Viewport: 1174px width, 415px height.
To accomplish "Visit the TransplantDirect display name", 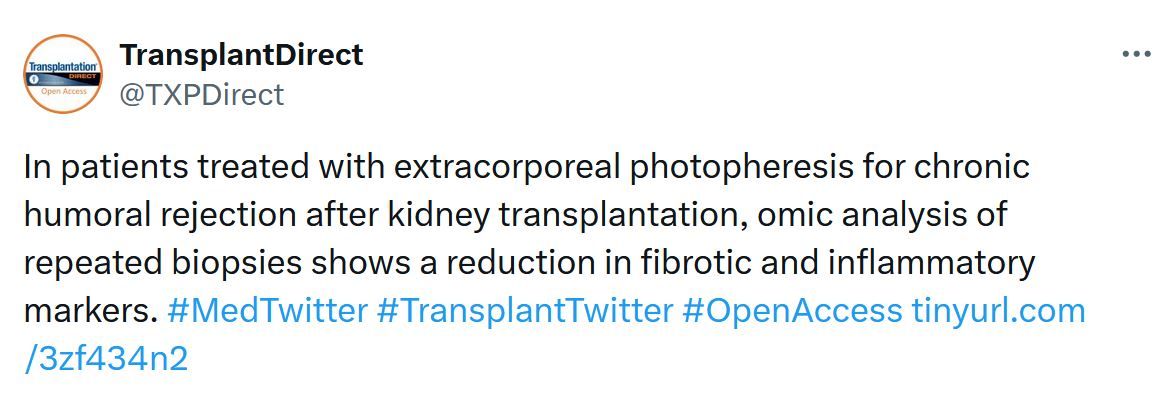I will pos(242,55).
